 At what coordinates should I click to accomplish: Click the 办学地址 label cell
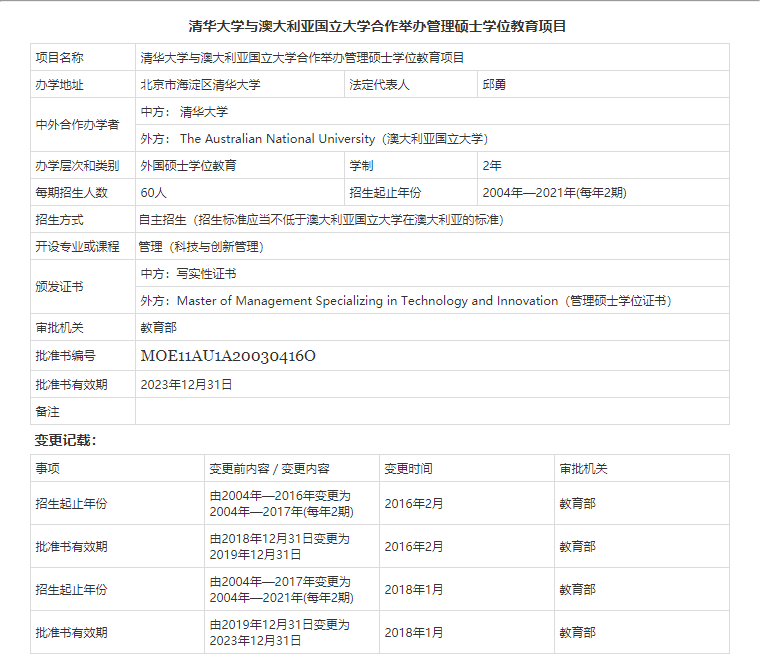click(x=83, y=85)
